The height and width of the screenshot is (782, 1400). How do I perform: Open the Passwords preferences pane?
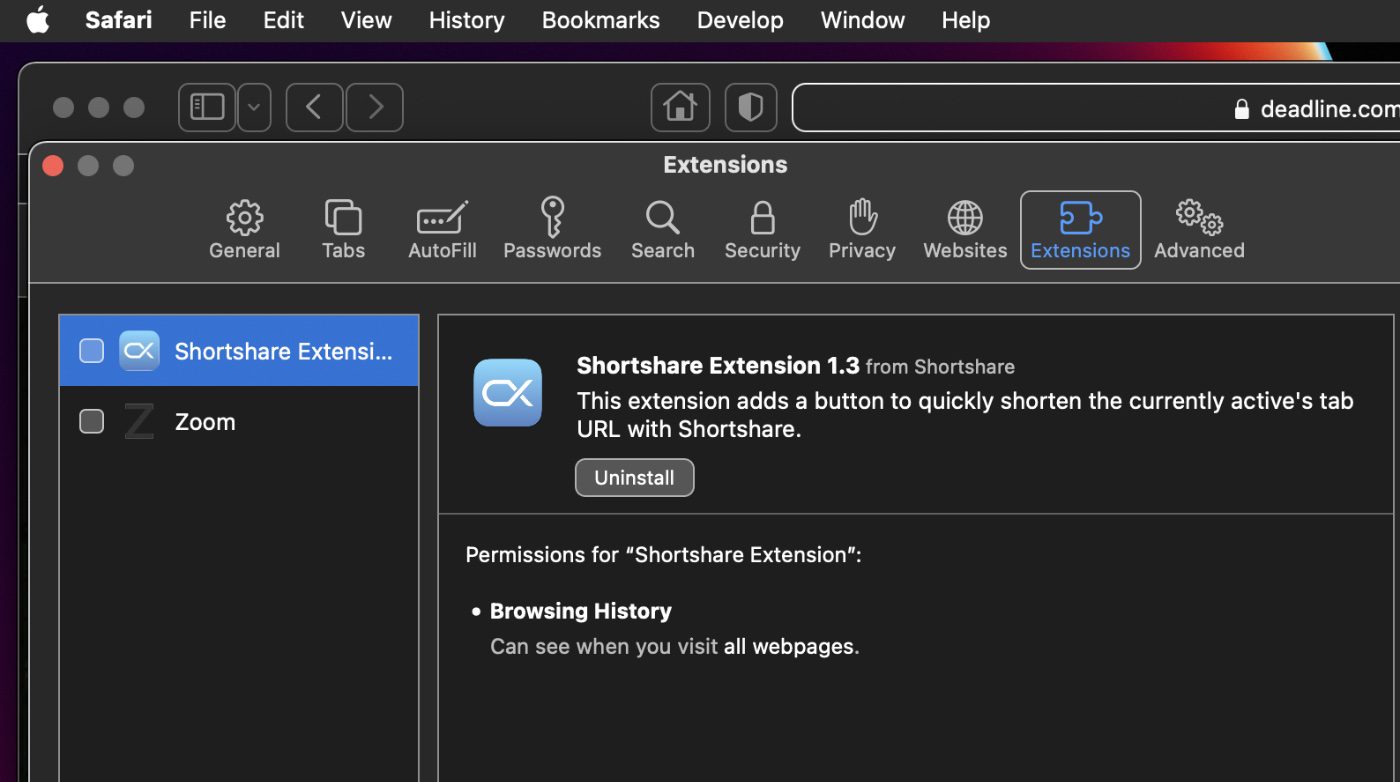[552, 230]
